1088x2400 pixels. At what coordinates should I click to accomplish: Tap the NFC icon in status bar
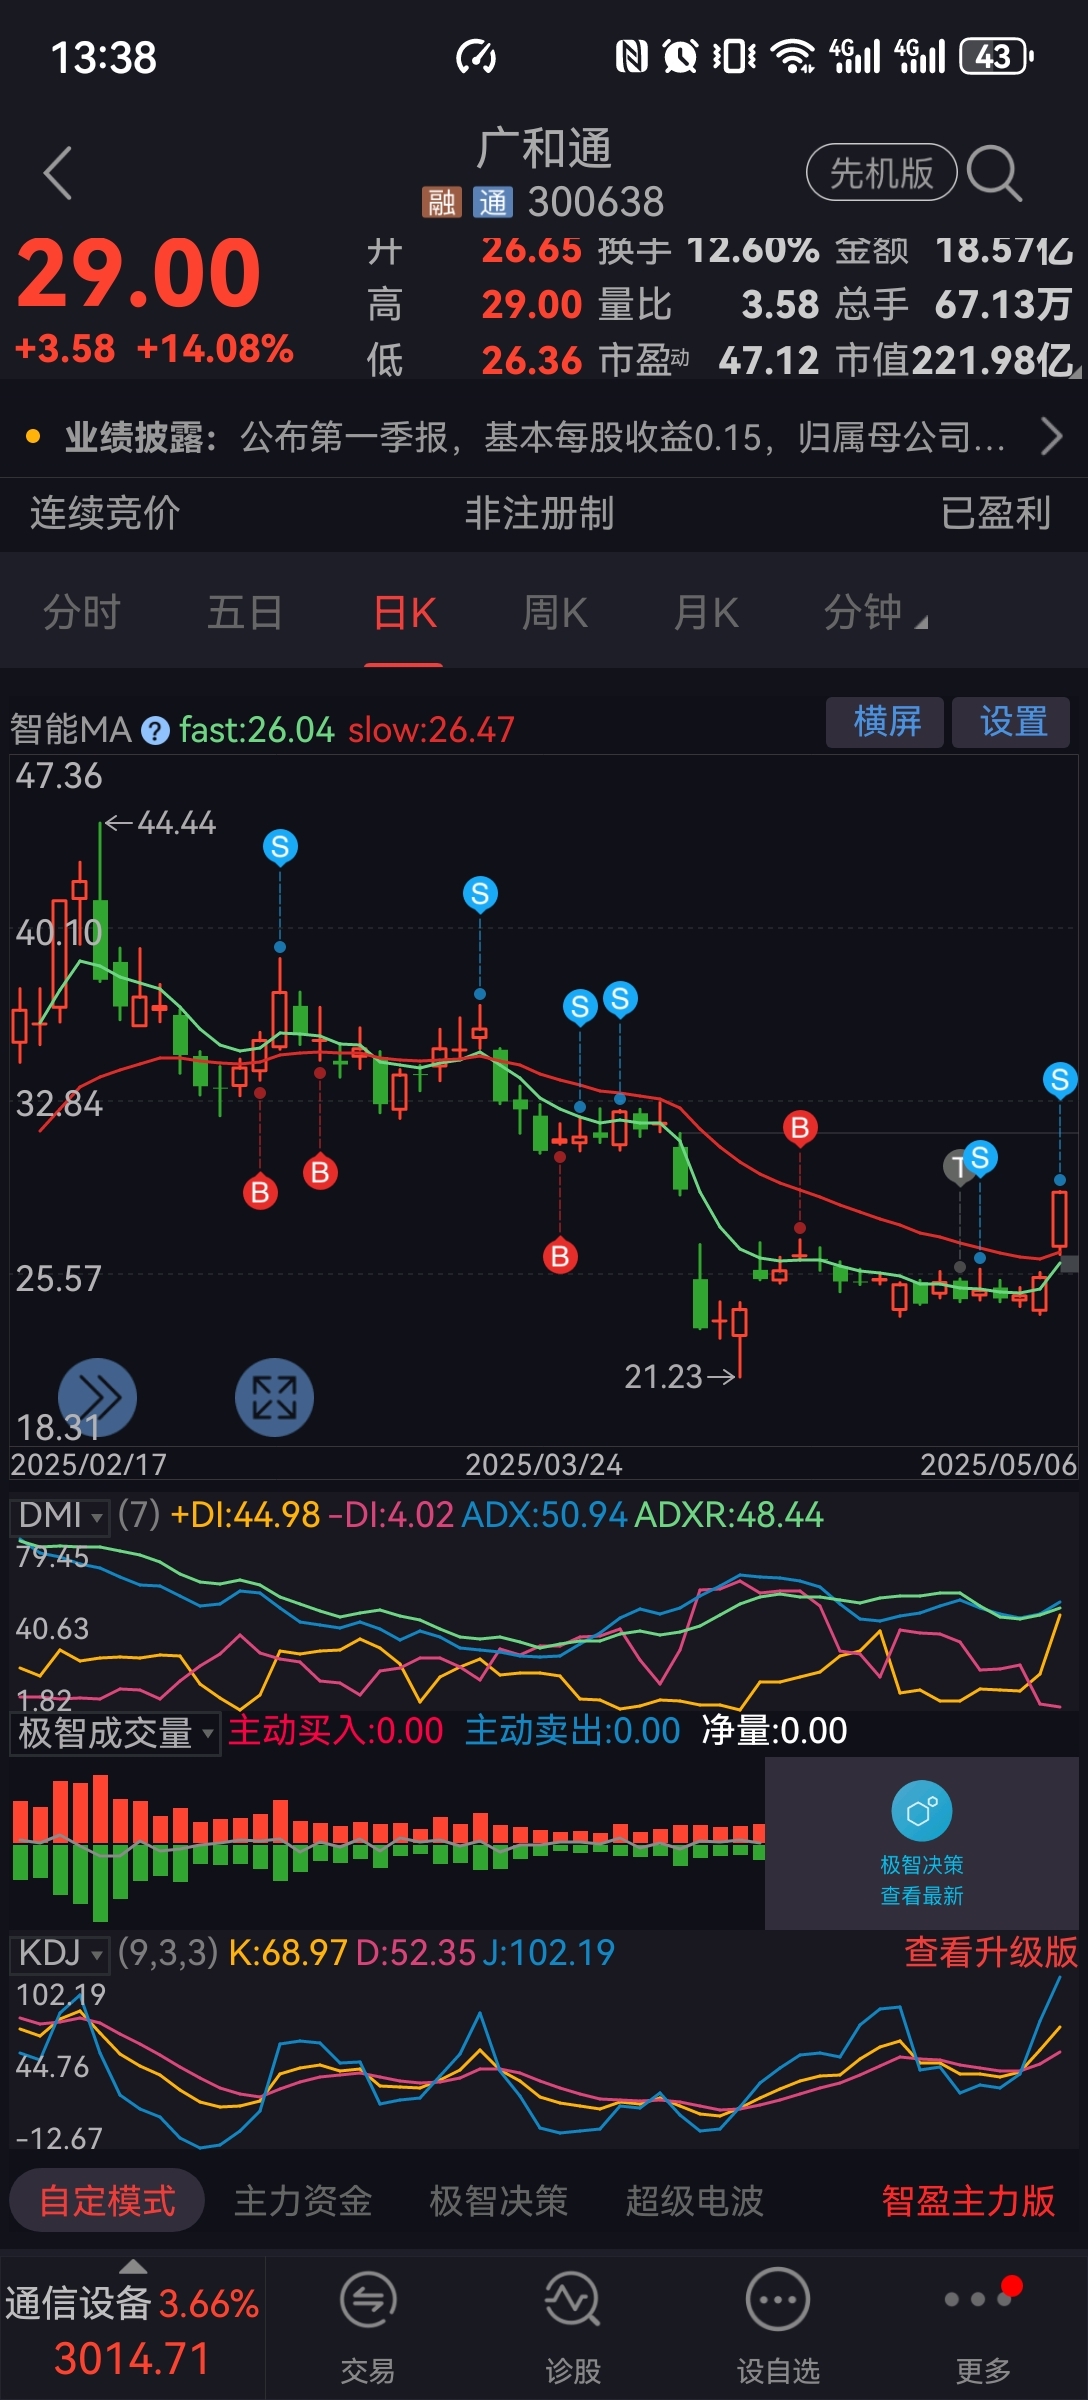coord(631,57)
